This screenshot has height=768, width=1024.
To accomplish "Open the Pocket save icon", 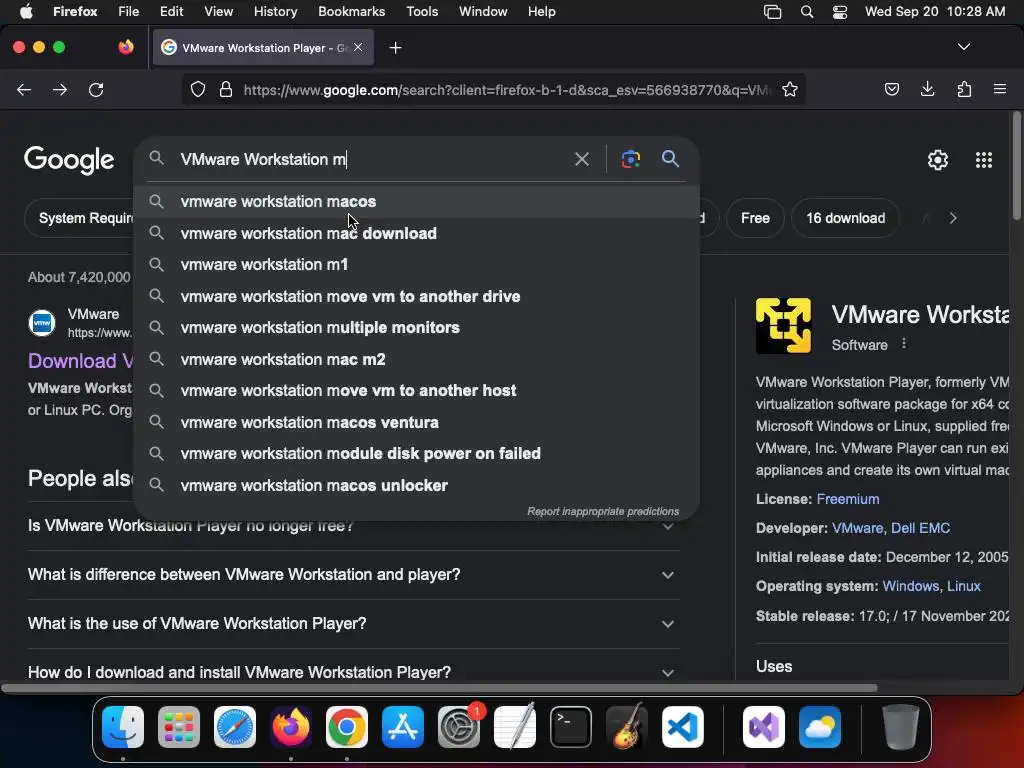I will click(891, 89).
